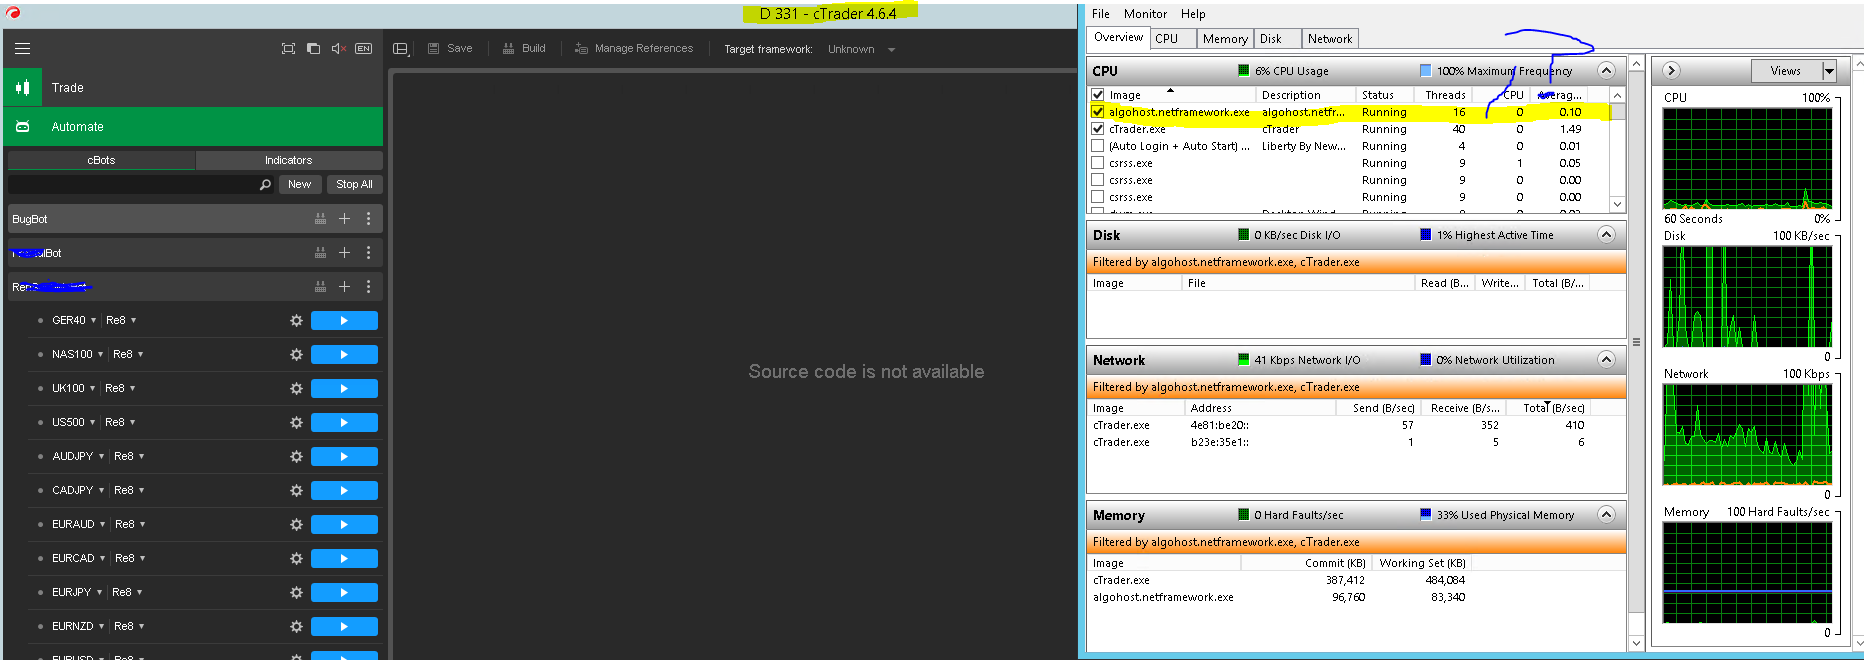Click the search magnifier icon in cBots
This screenshot has width=1864, height=660.
(265, 184)
